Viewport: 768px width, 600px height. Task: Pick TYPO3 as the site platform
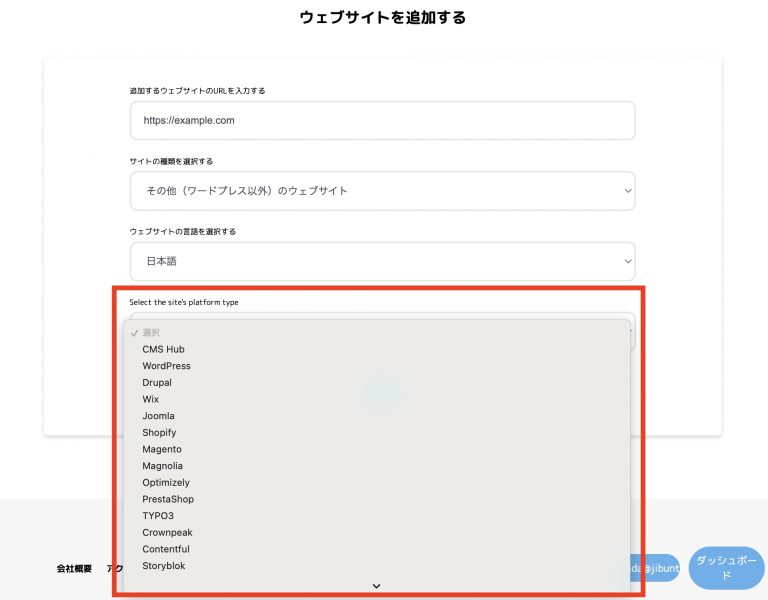click(377, 516)
